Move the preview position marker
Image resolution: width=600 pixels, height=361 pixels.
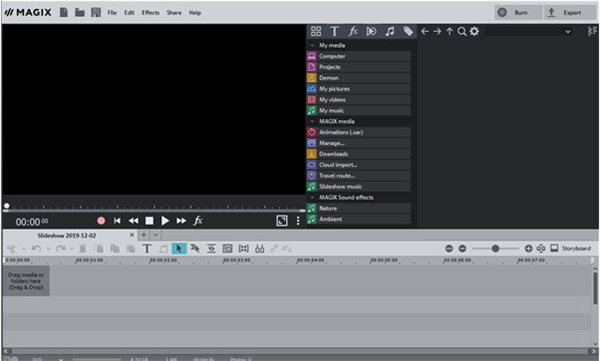pos(7,206)
